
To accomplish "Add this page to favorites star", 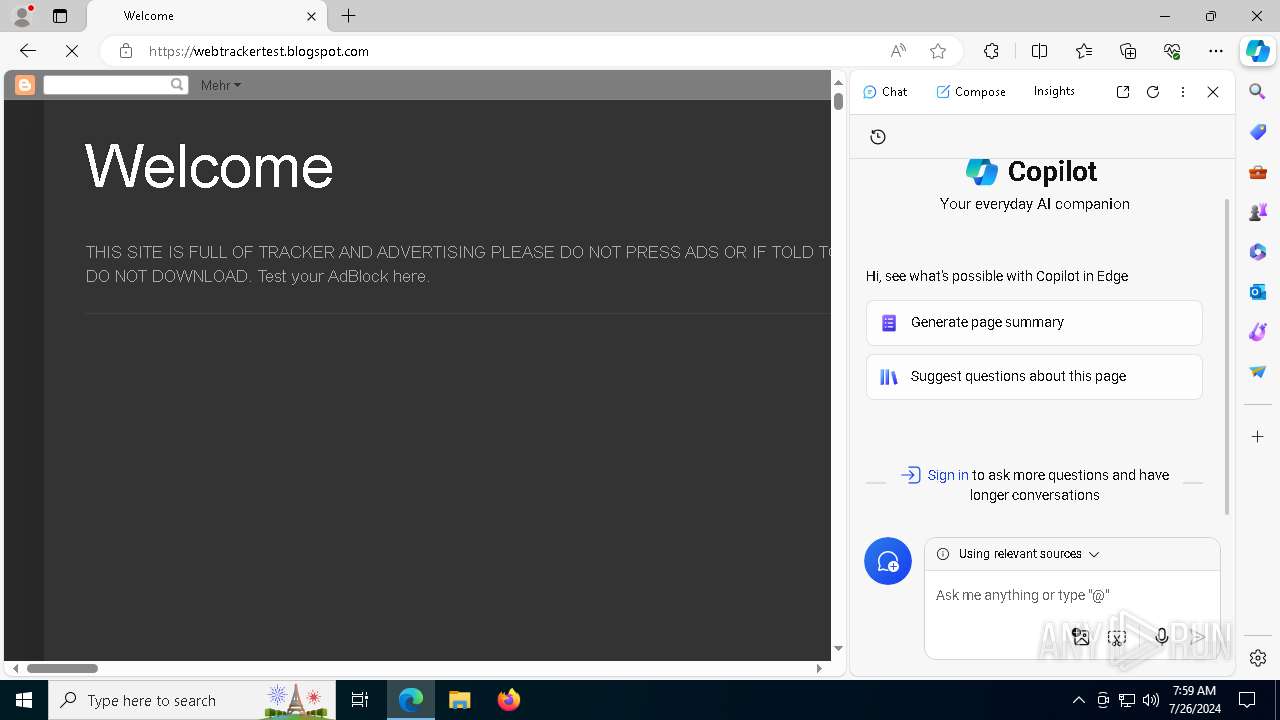I will [x=937, y=51].
